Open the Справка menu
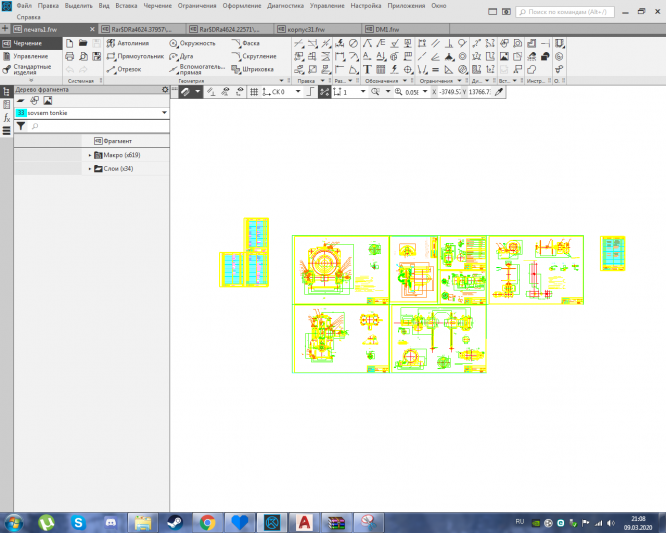Image resolution: width=666 pixels, height=533 pixels. tap(28, 17)
